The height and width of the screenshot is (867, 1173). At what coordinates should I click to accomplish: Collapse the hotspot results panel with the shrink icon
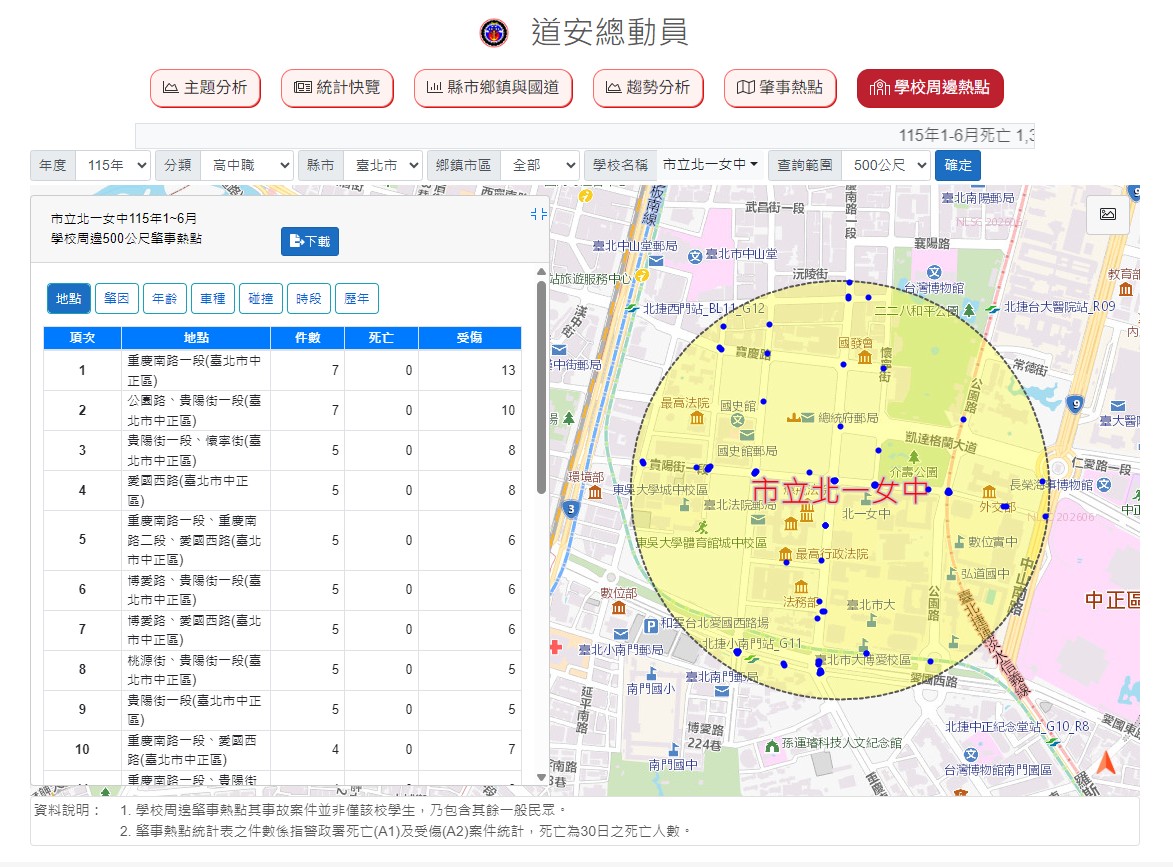(539, 214)
